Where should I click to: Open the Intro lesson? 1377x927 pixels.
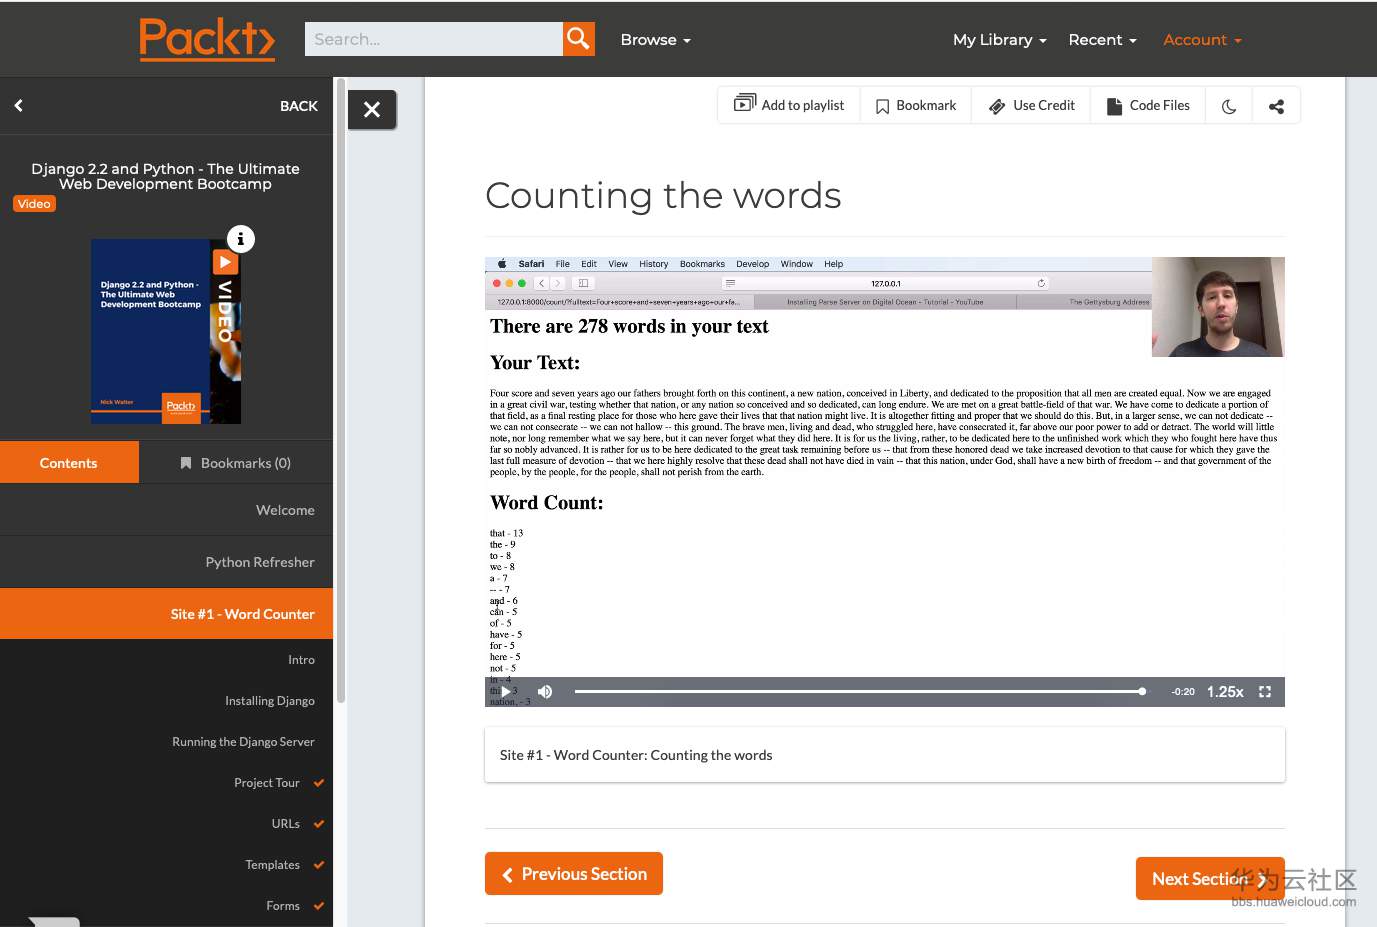(x=301, y=660)
